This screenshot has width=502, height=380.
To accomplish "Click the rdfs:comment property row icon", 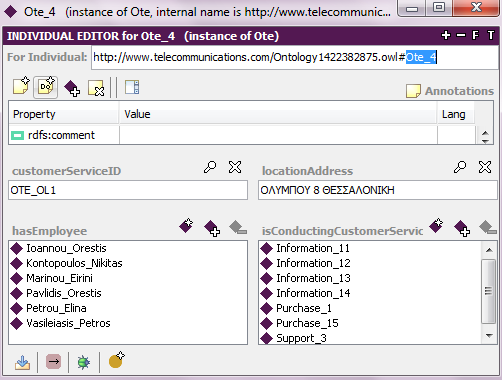I will coord(17,135).
